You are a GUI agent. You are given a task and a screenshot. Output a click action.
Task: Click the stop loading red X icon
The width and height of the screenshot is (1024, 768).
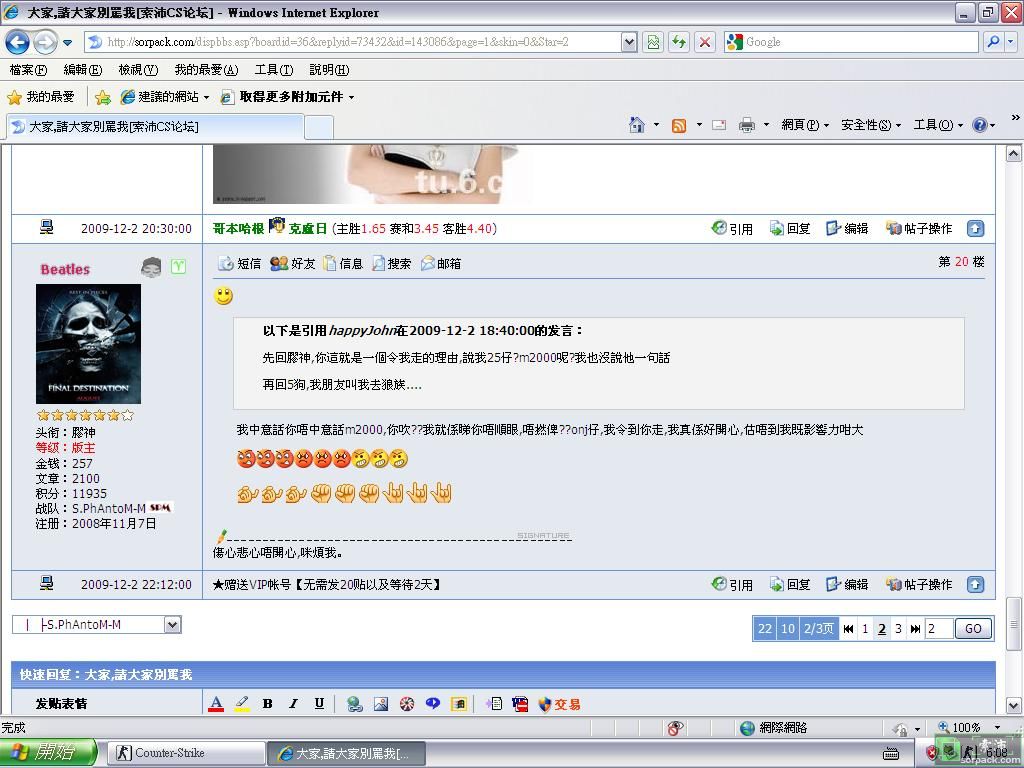click(x=705, y=42)
